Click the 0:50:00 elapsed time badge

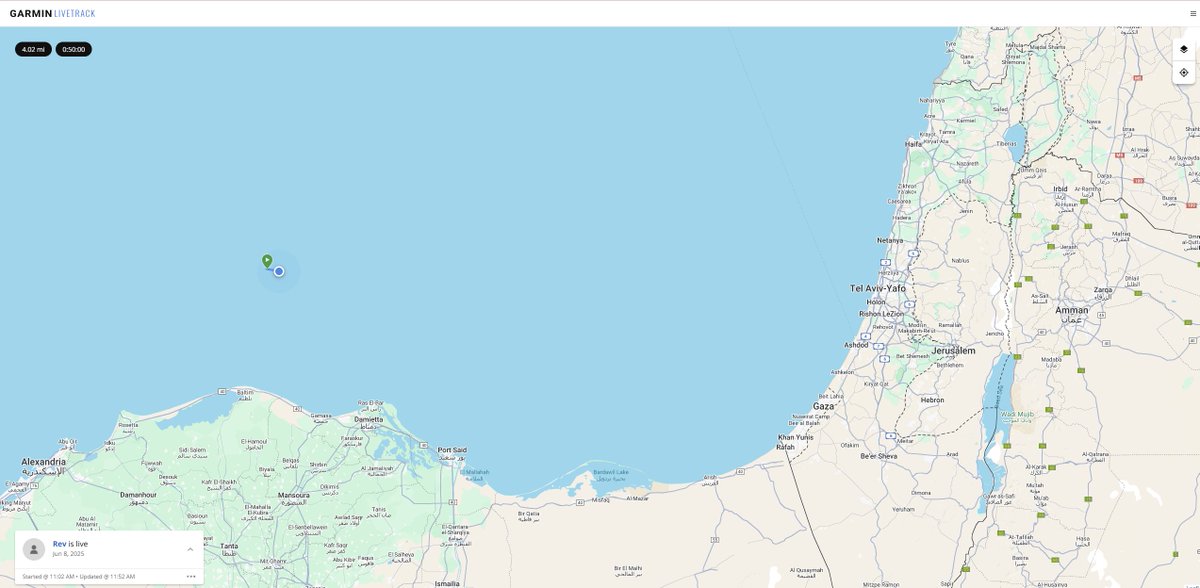(73, 49)
